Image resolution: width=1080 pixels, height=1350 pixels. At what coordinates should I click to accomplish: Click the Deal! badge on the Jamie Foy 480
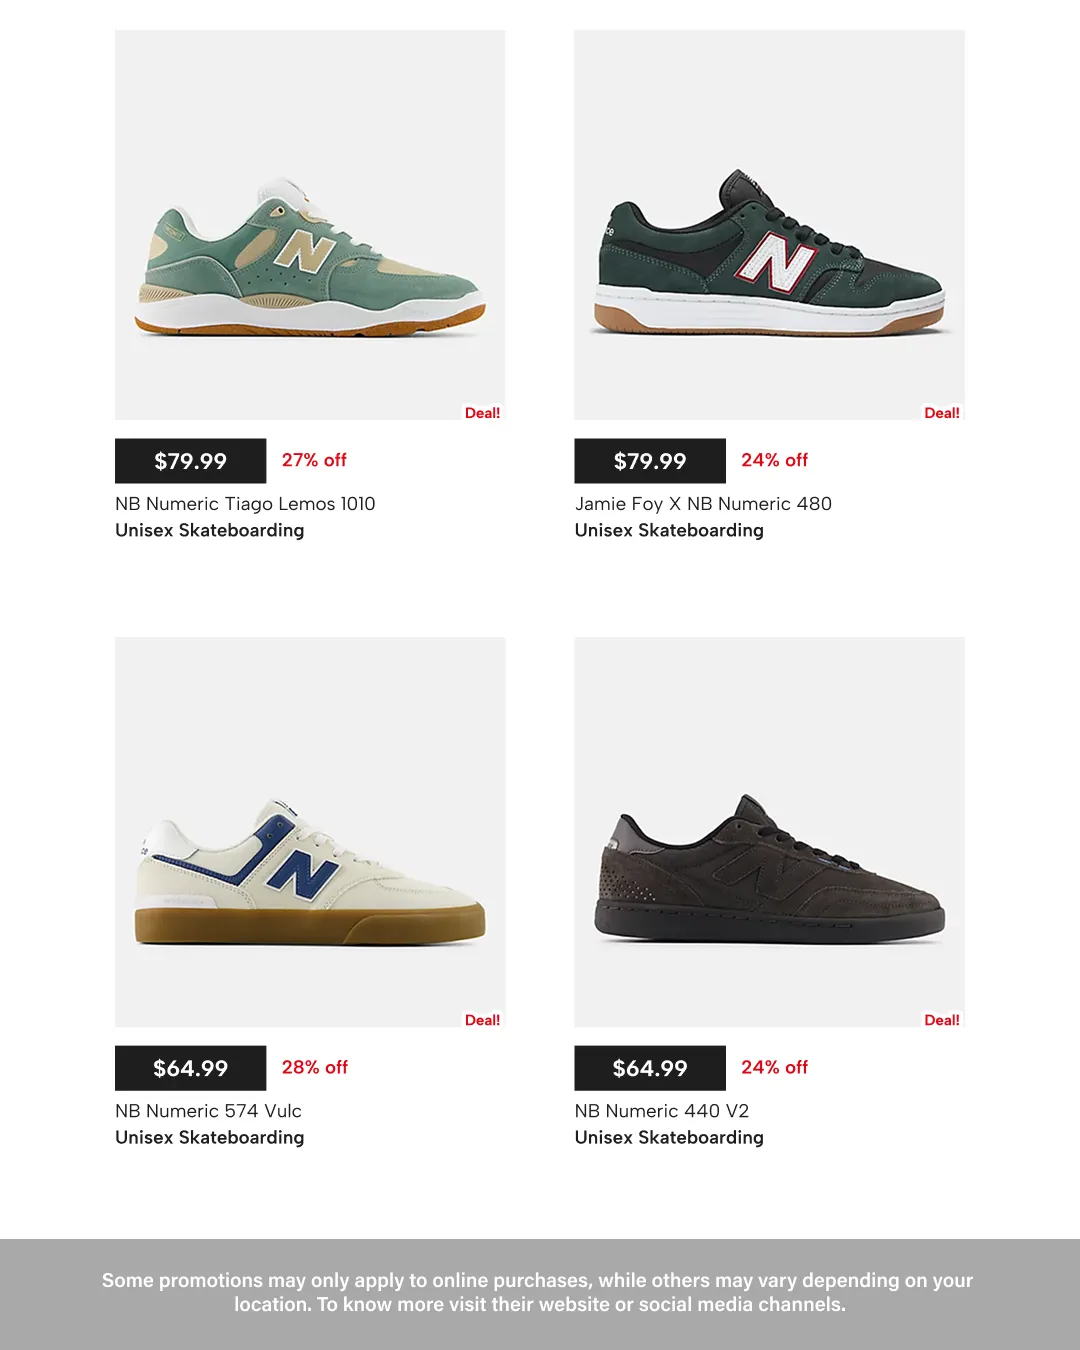942,412
